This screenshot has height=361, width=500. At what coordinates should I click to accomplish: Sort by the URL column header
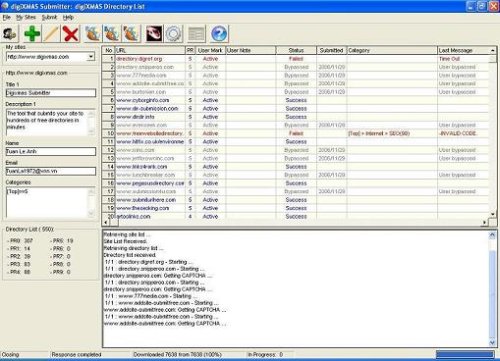[x=150, y=50]
